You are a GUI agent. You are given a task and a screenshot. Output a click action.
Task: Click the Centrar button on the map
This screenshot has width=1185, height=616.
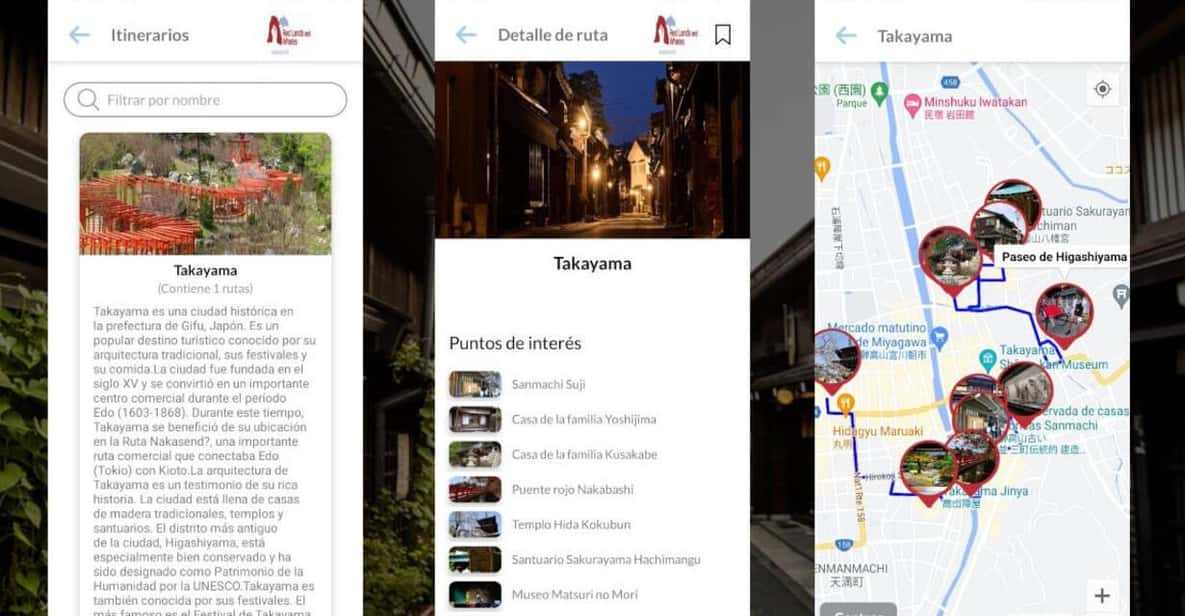858,610
